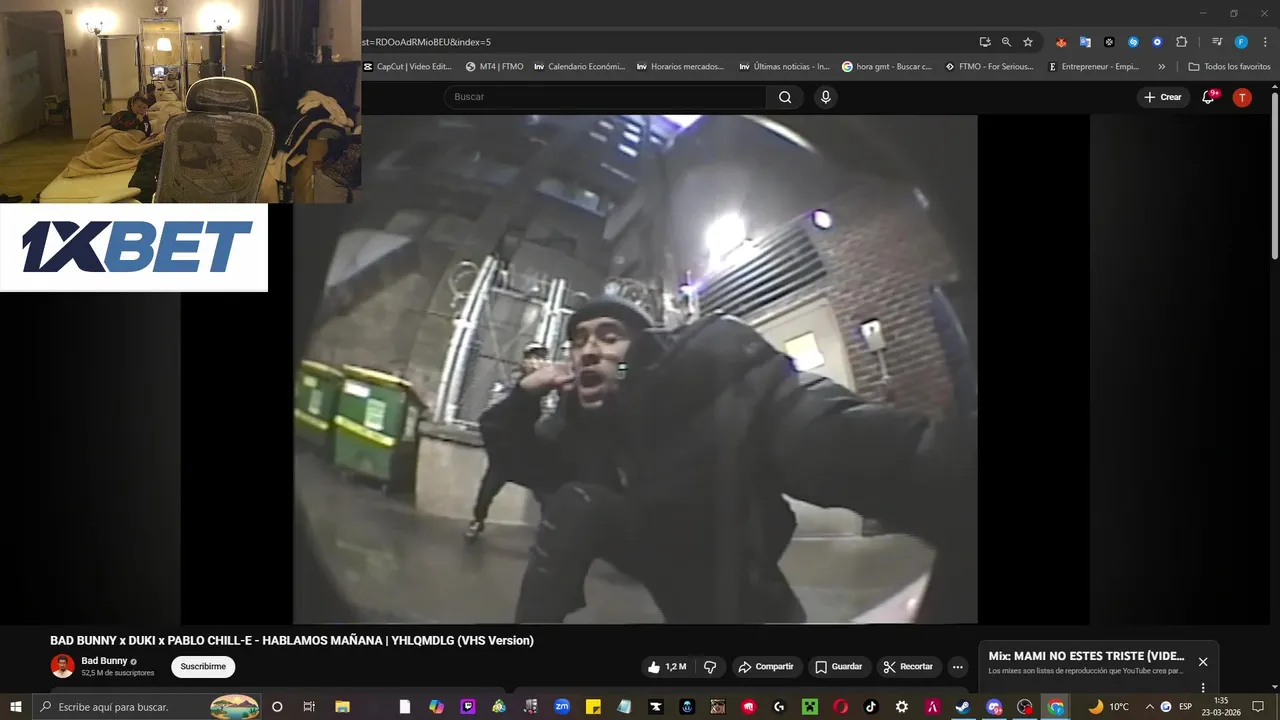This screenshot has height=720, width=1280.
Task: Click the Google Translate extension icon
Action: click(x=1085, y=42)
